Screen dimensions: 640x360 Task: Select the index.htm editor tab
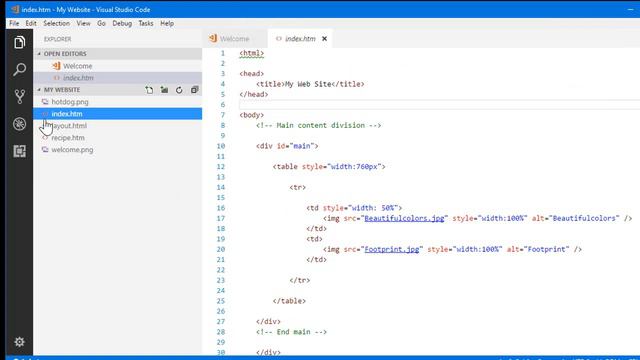(300, 38)
